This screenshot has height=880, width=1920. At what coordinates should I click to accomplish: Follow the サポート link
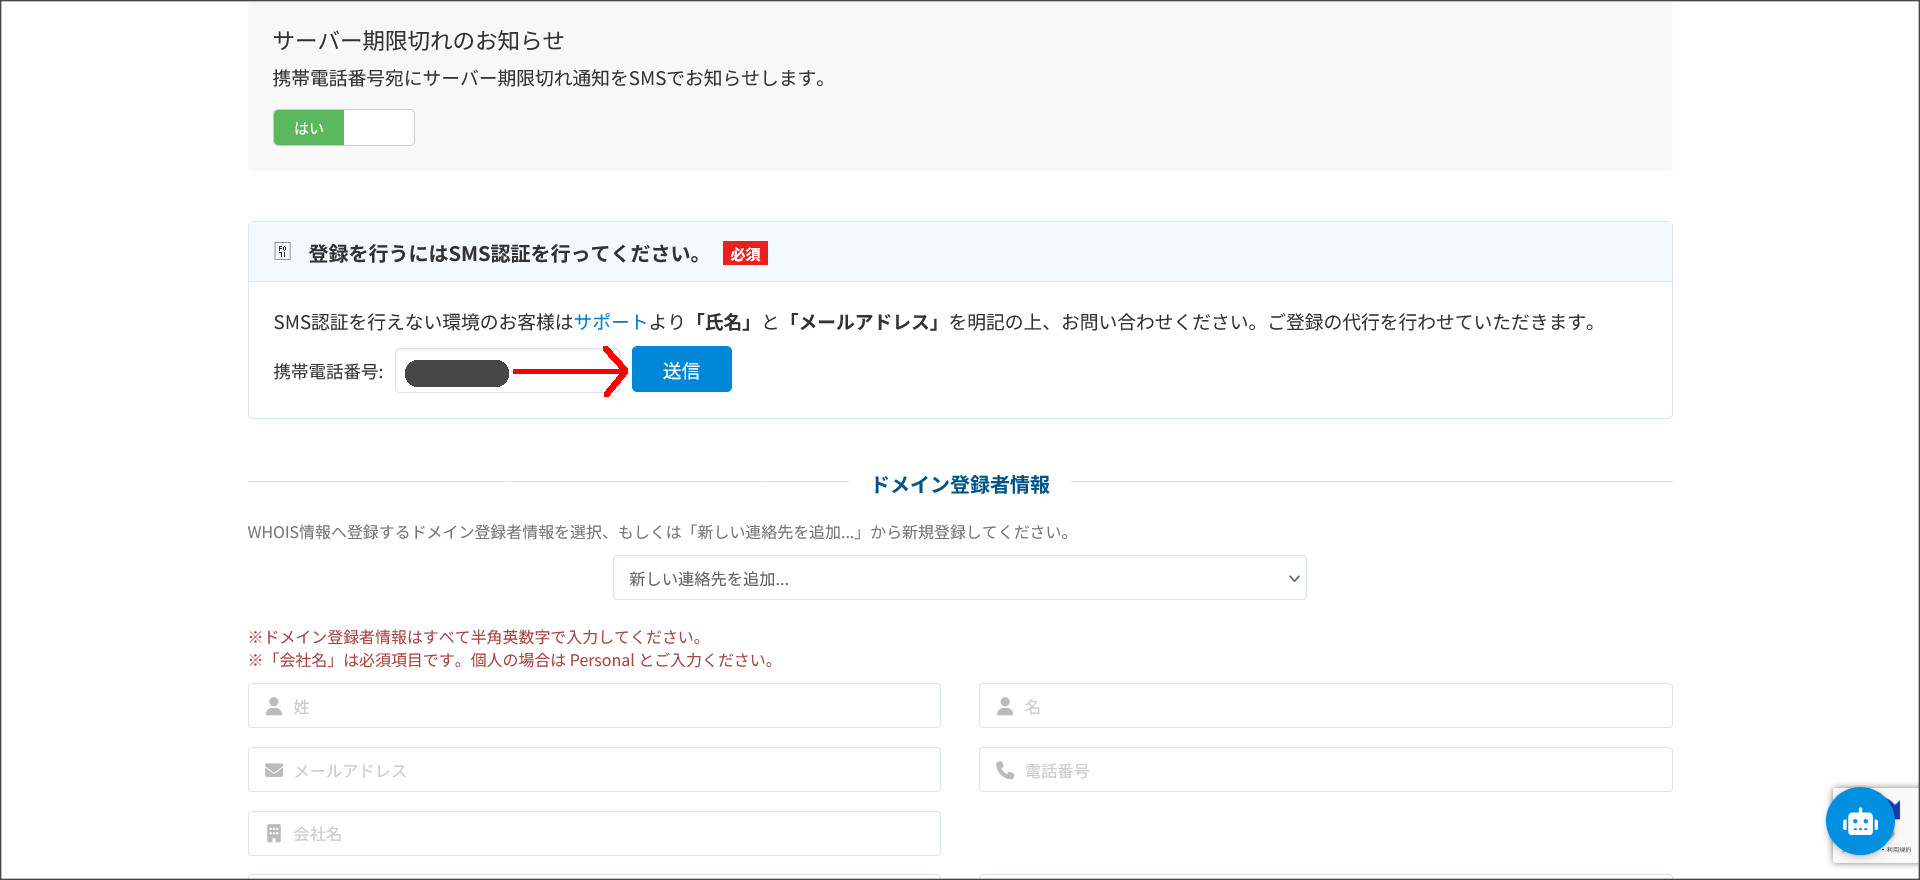pyautogui.click(x=610, y=322)
